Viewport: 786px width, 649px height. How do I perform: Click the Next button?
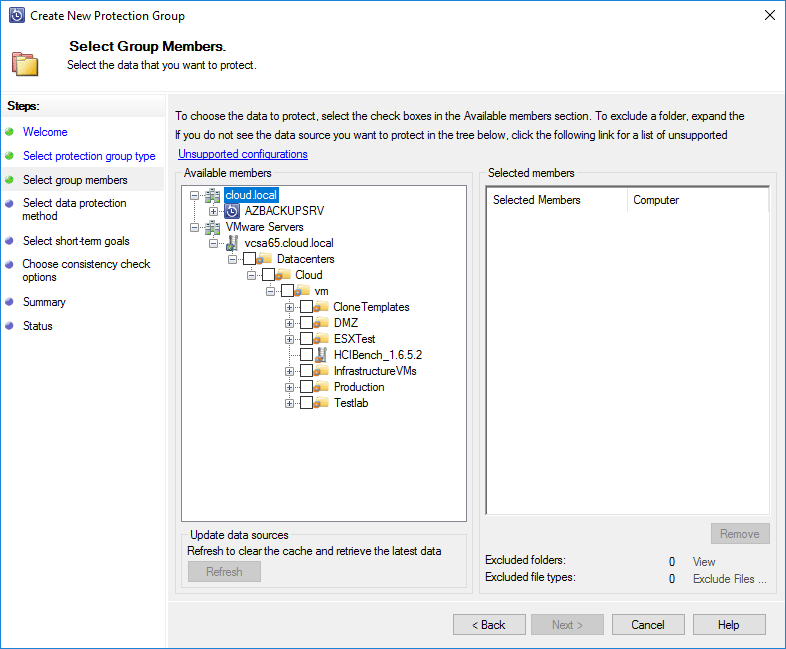567,625
